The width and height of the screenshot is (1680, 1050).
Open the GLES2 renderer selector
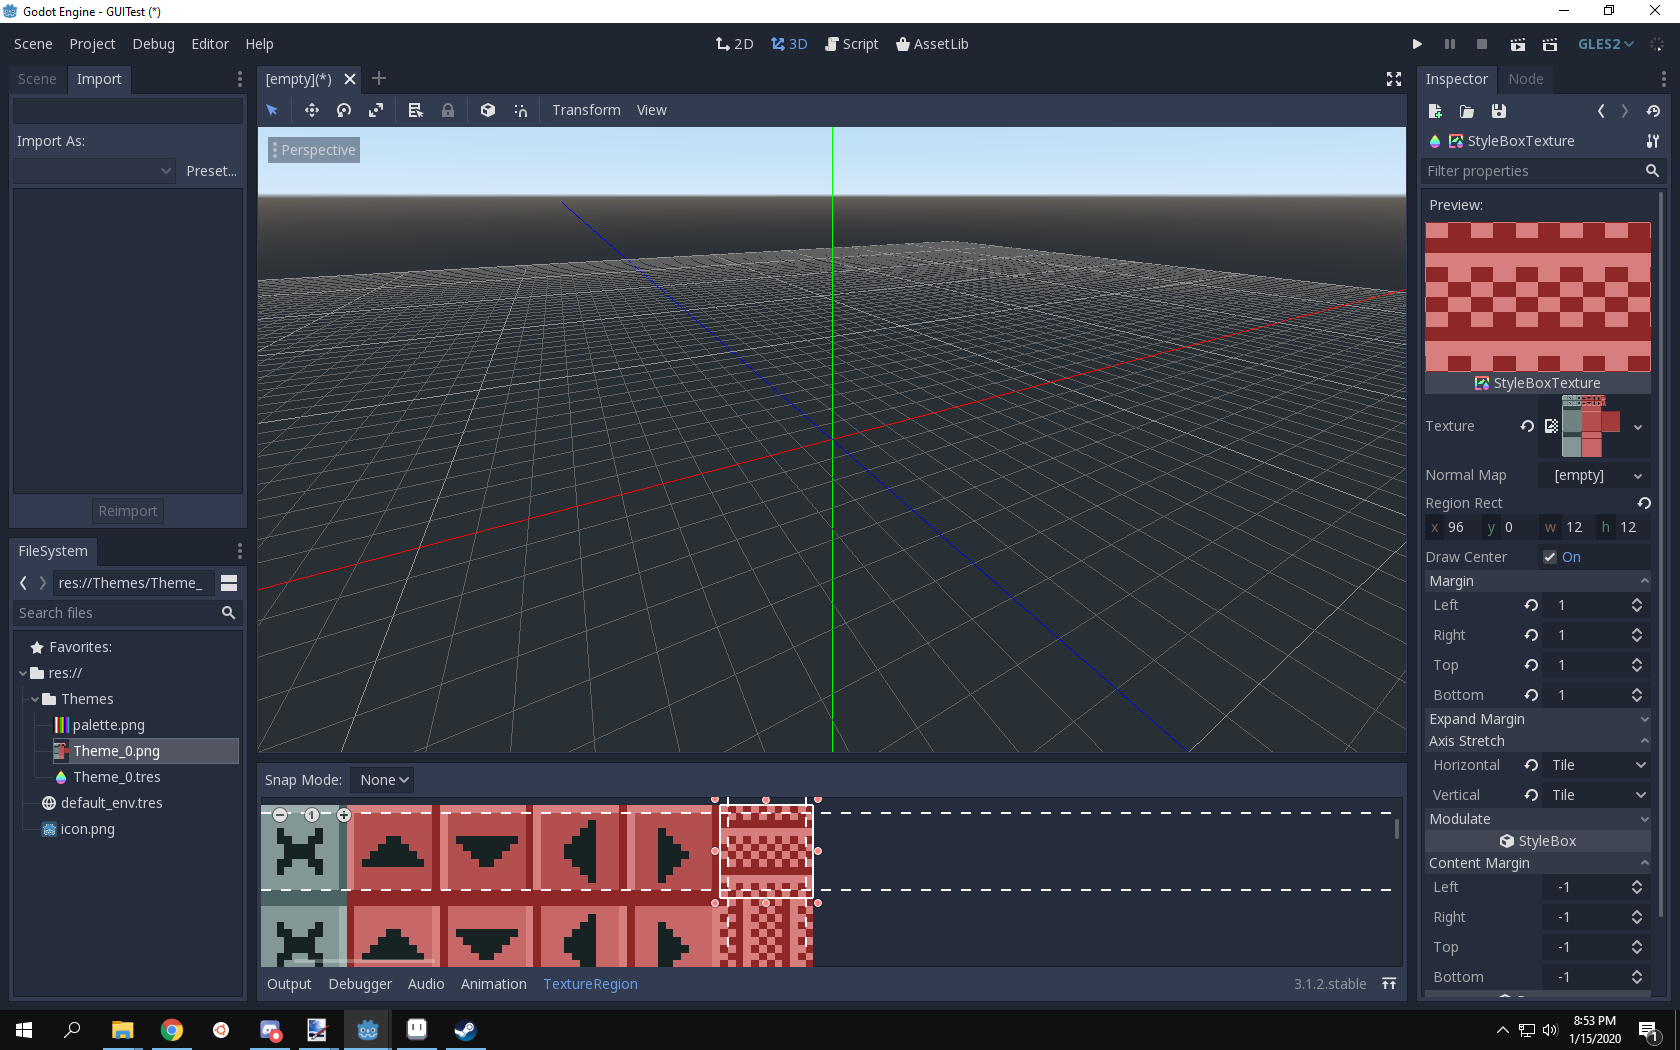point(1605,44)
